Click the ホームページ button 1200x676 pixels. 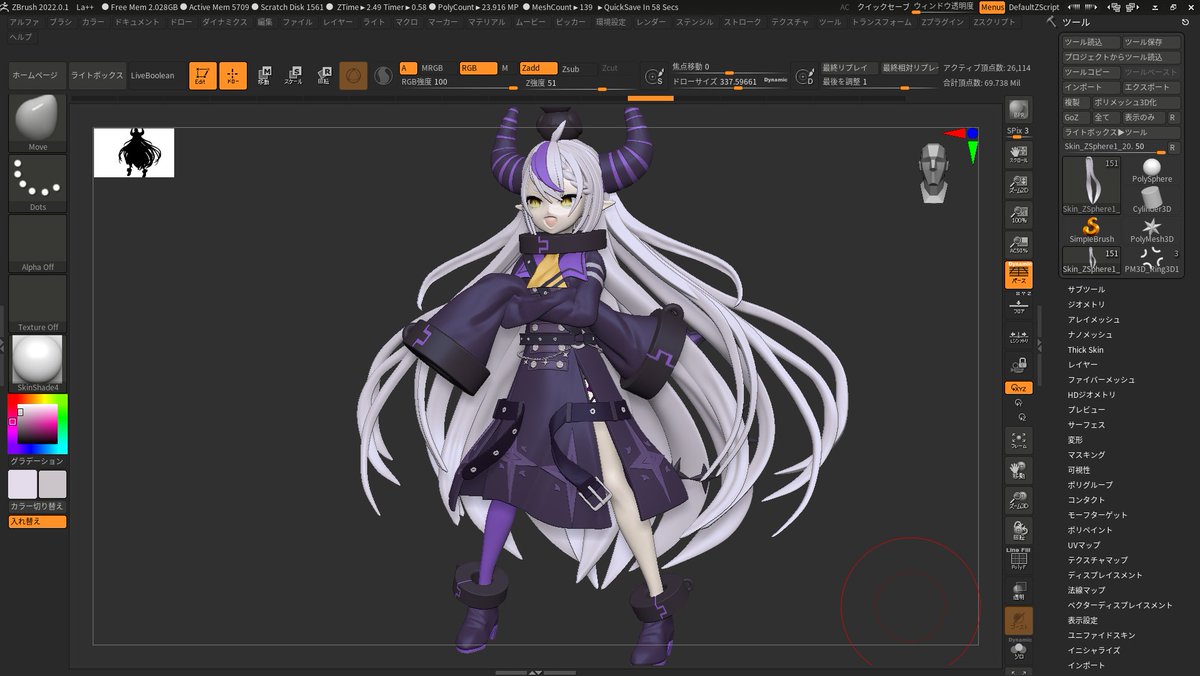point(38,76)
